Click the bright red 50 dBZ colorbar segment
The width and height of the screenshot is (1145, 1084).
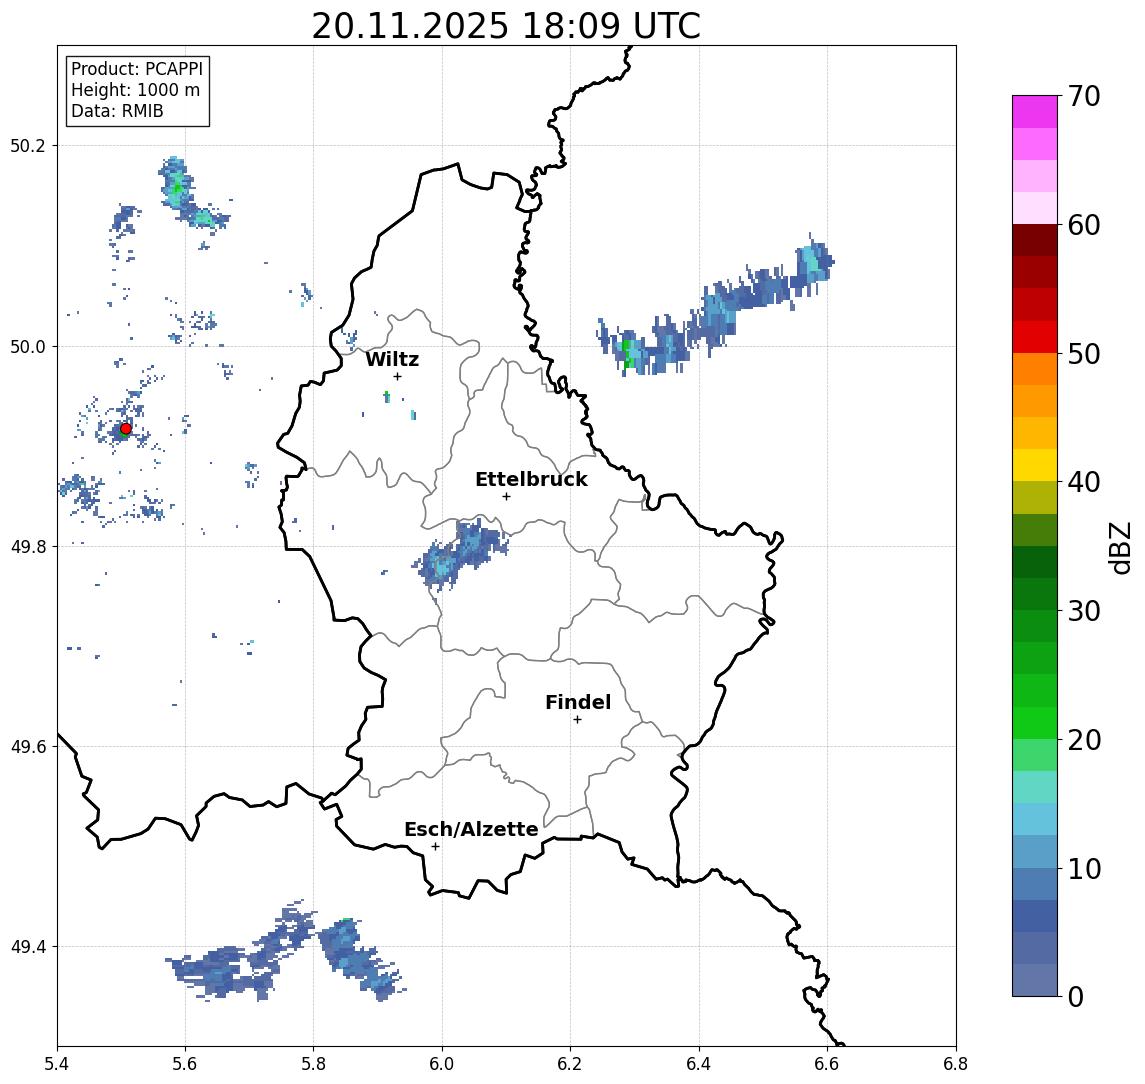click(x=1035, y=337)
